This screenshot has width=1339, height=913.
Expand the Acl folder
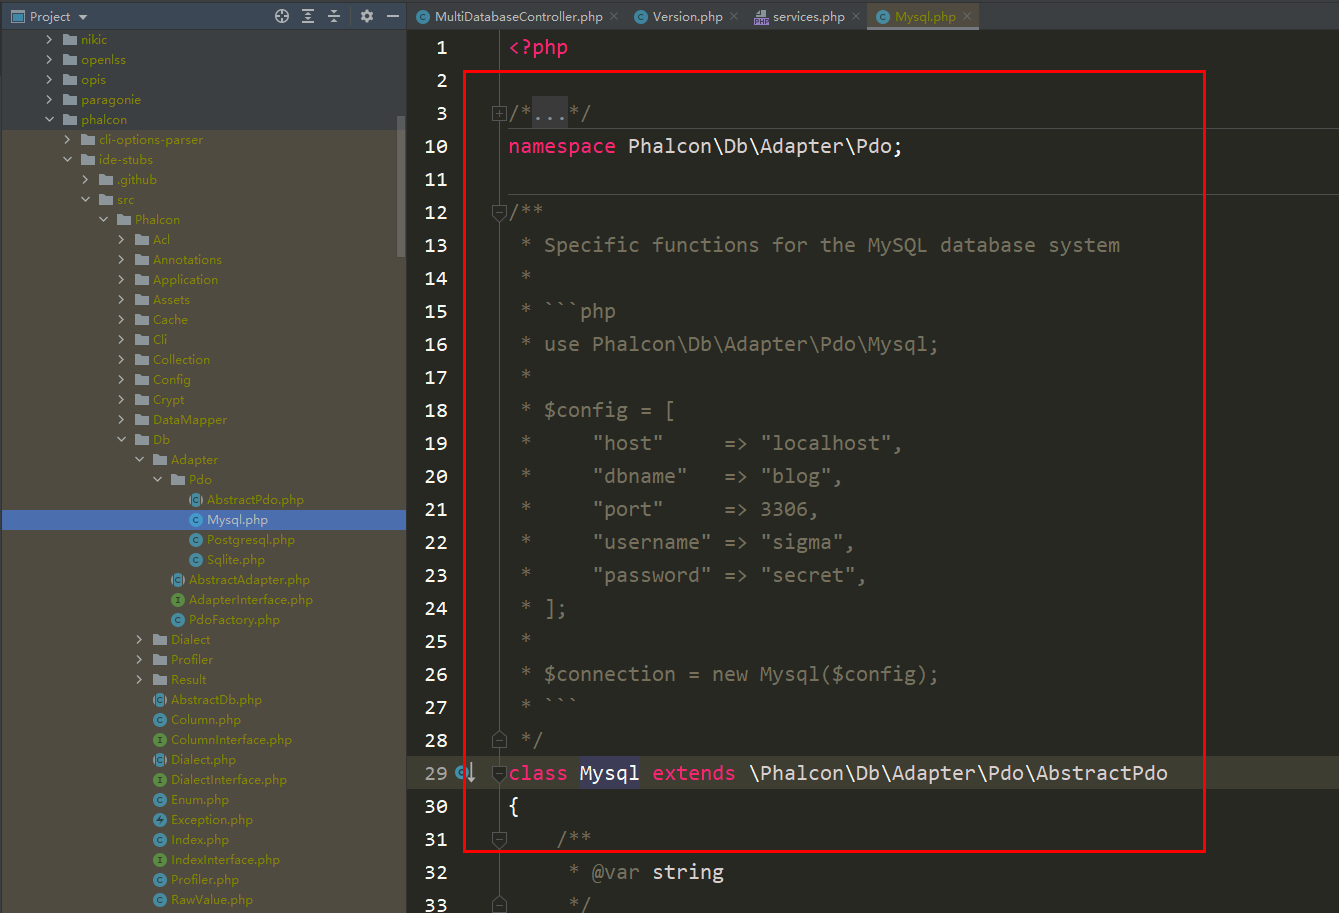pos(122,240)
